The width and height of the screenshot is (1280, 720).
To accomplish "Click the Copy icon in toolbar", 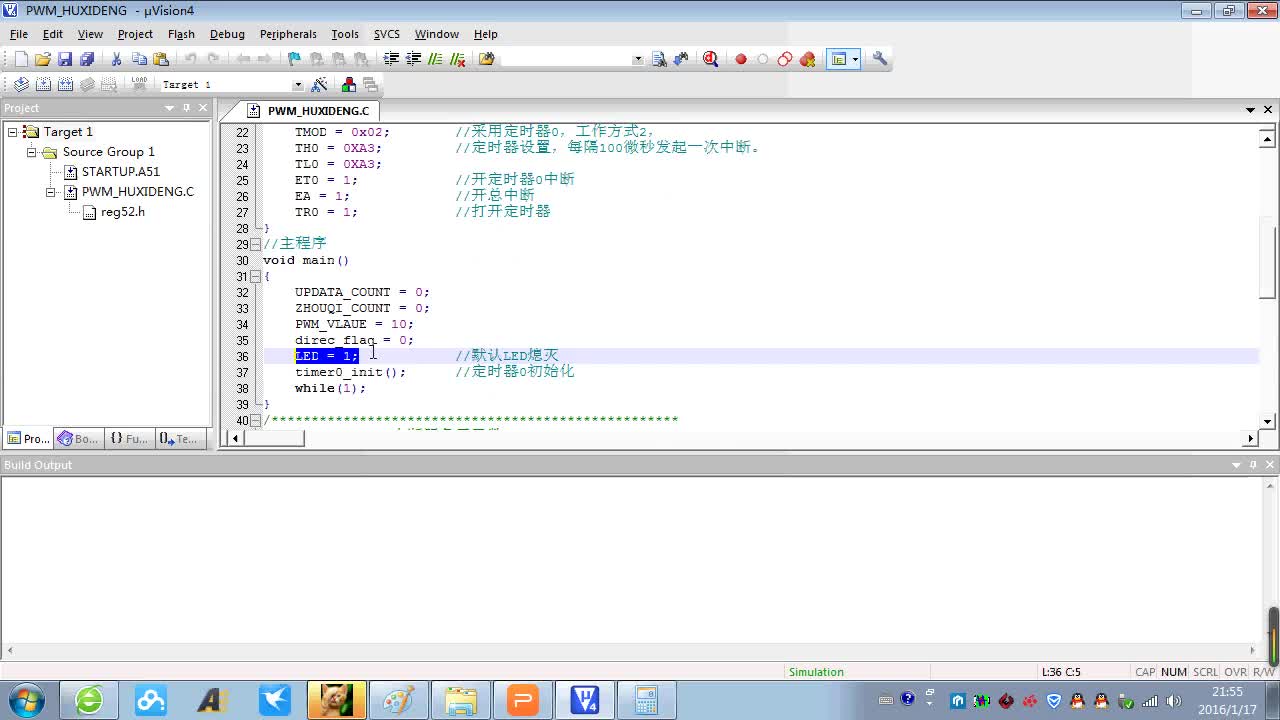I will (x=139, y=59).
